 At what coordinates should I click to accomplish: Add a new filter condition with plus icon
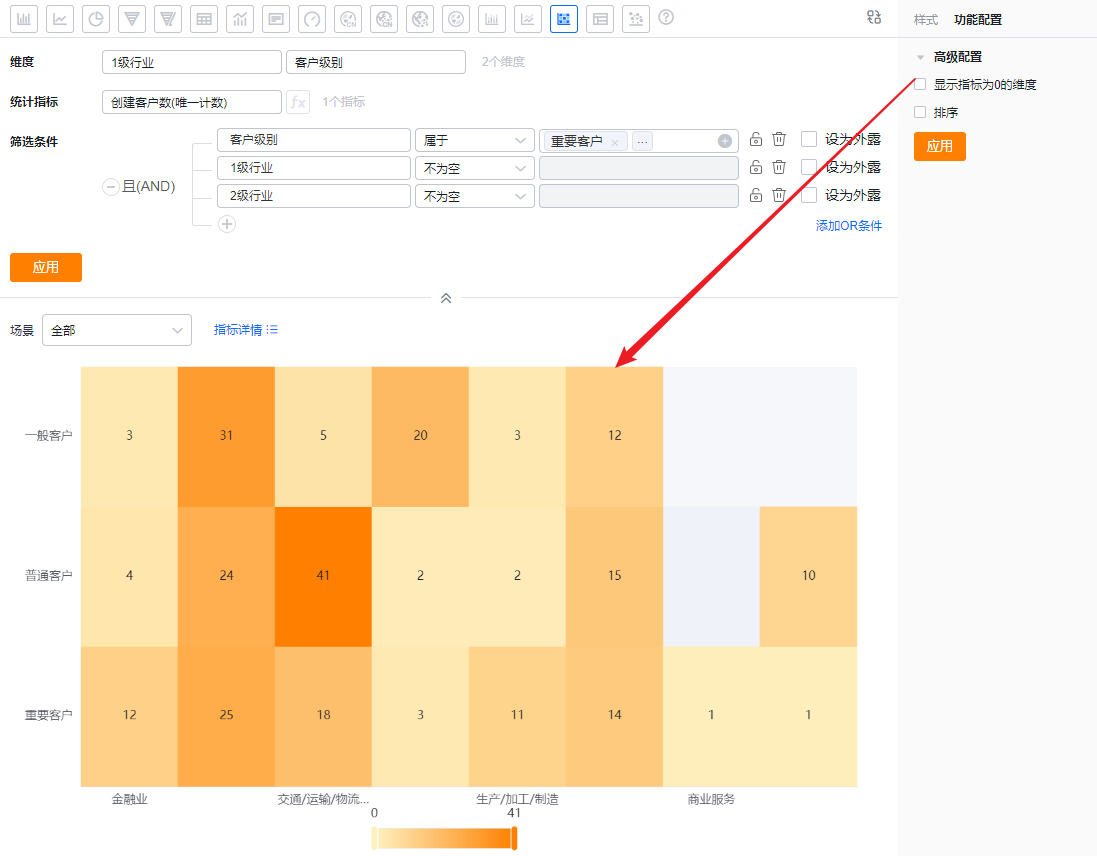[x=227, y=224]
